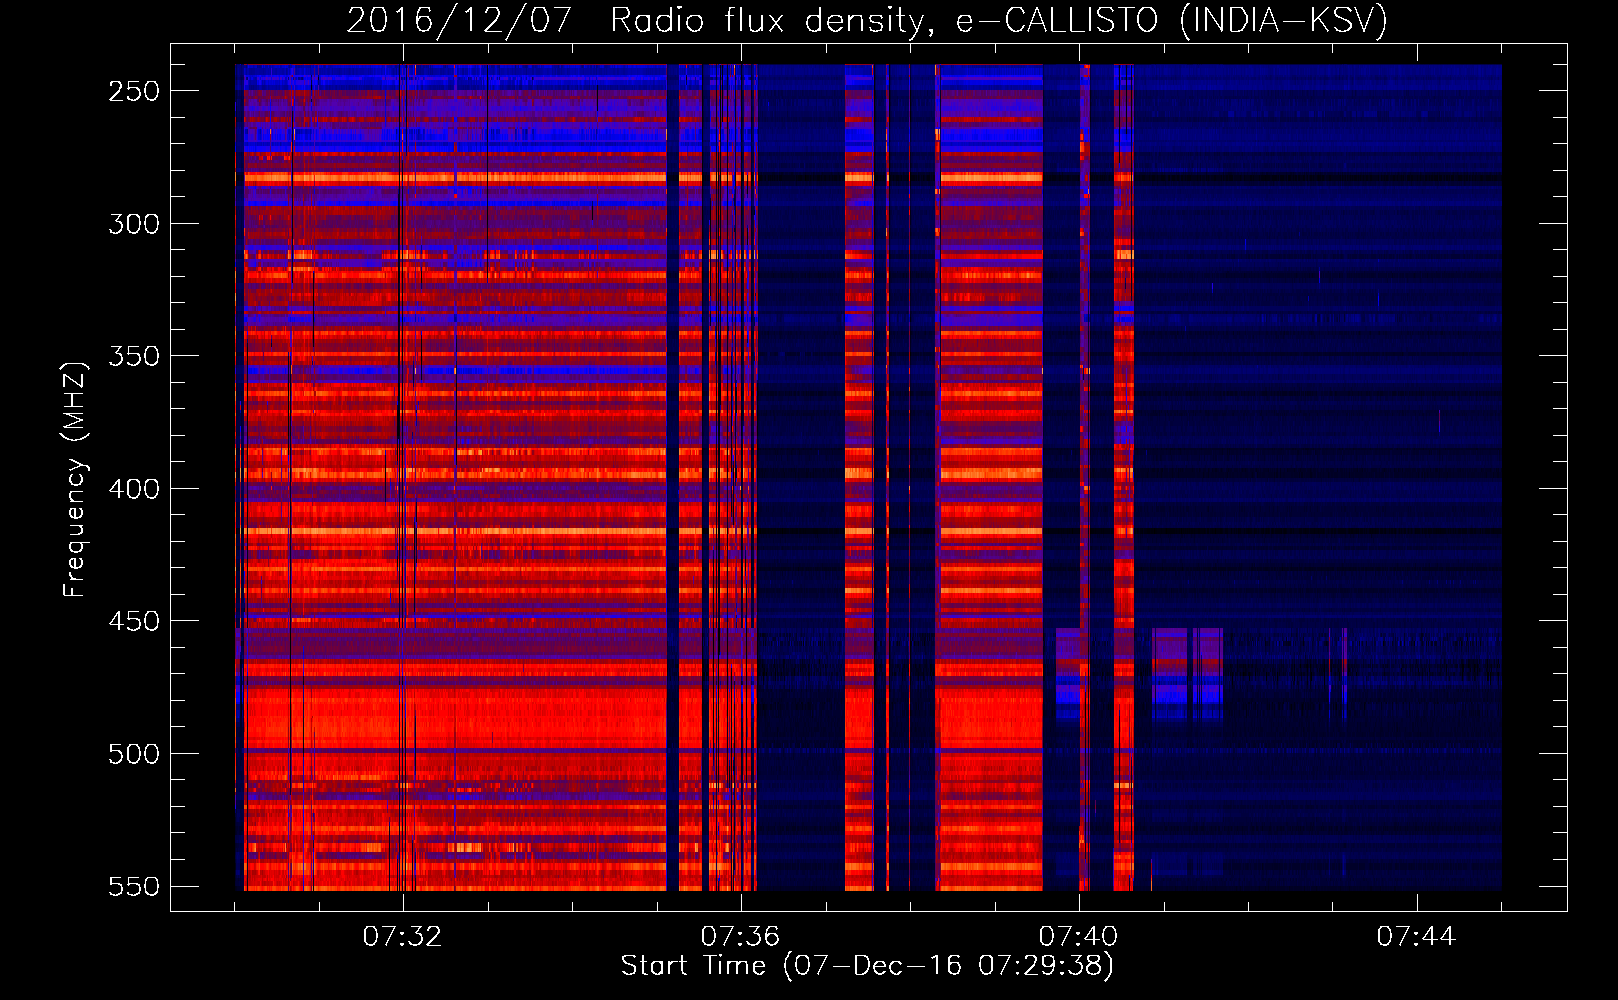Click the 'Start Time (07-Dec-16 07:29:38)' label
The width and height of the screenshot is (1618, 1000).
867,966
